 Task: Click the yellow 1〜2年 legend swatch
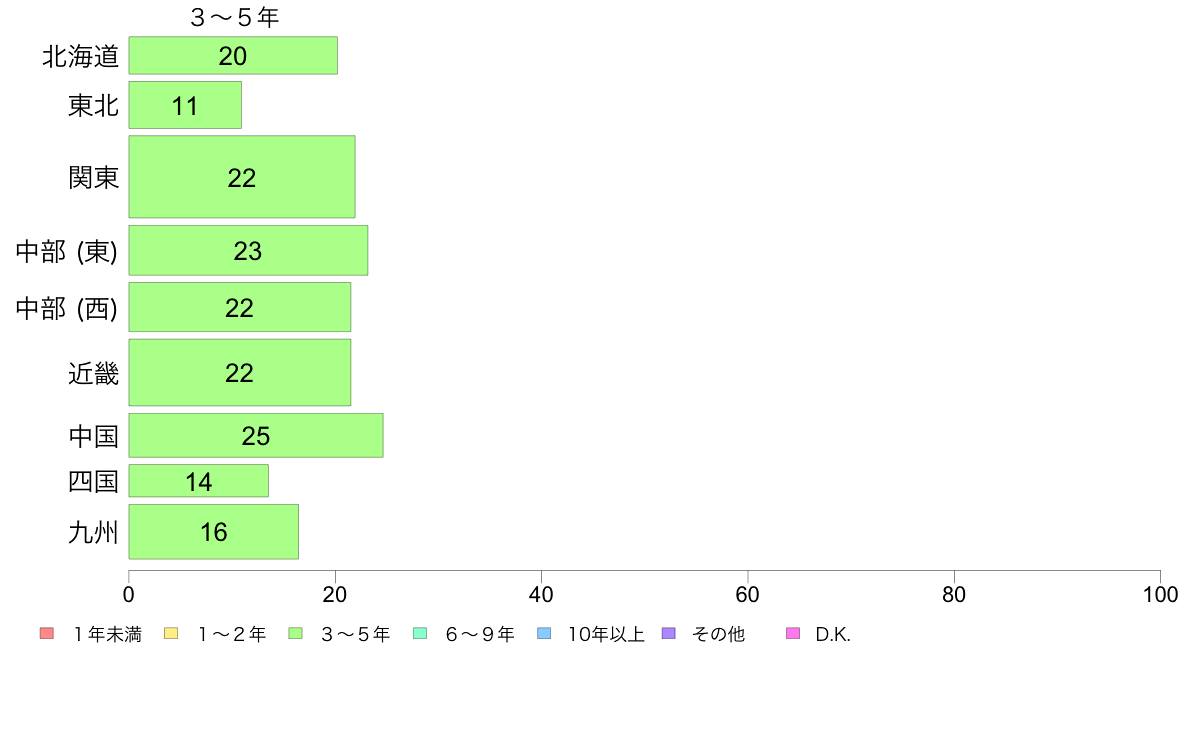[171, 634]
